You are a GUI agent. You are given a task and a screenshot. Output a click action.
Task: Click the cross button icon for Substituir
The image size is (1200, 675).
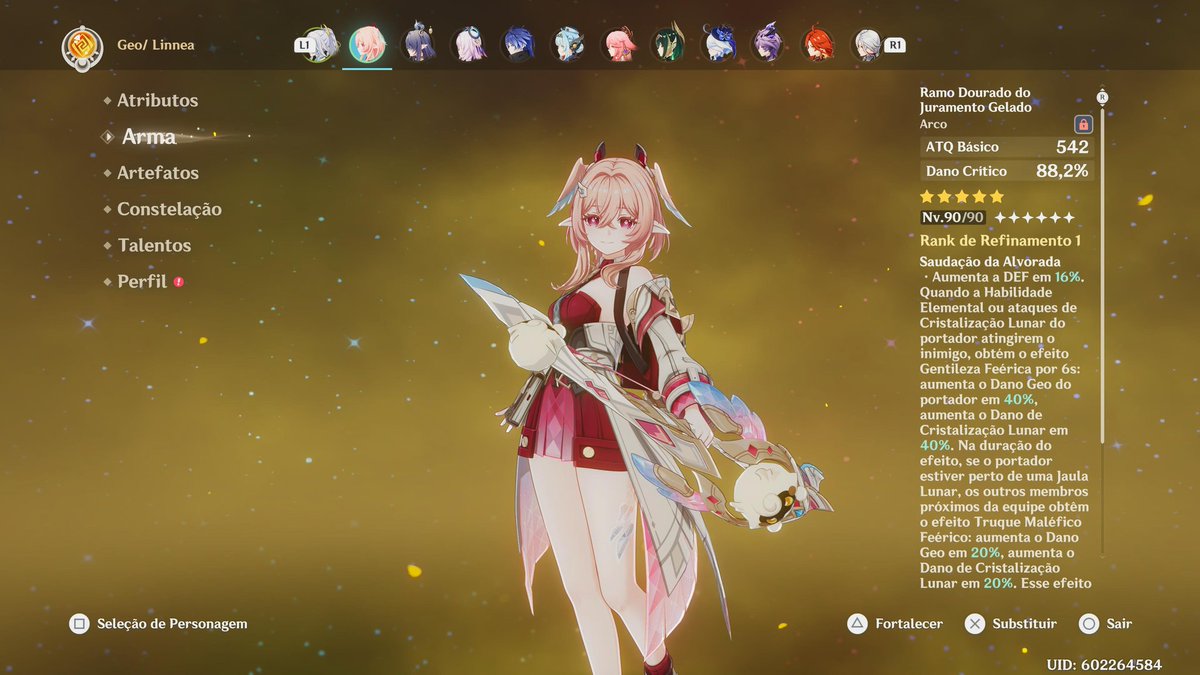[974, 624]
